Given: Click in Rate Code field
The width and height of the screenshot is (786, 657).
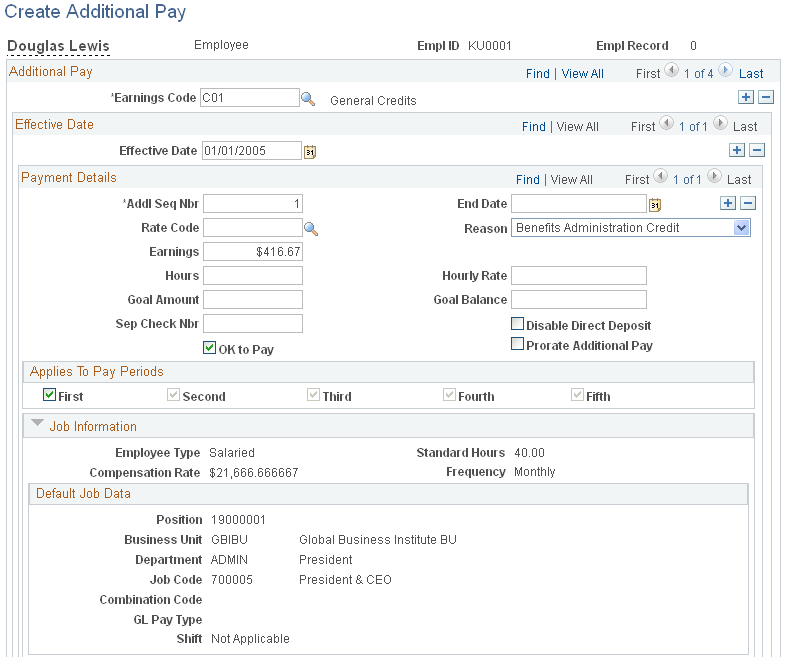Looking at the screenshot, I should [x=253, y=228].
